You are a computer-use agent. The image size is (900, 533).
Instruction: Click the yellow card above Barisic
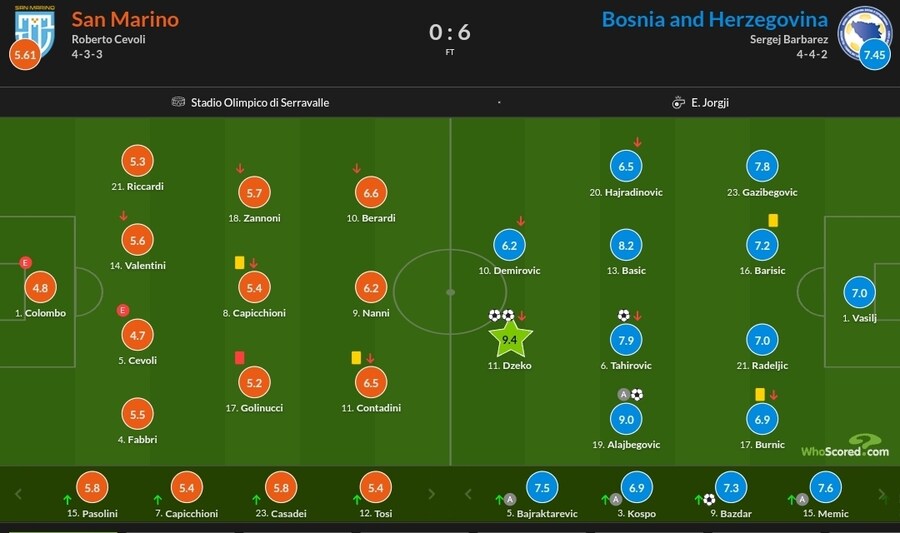[773, 220]
